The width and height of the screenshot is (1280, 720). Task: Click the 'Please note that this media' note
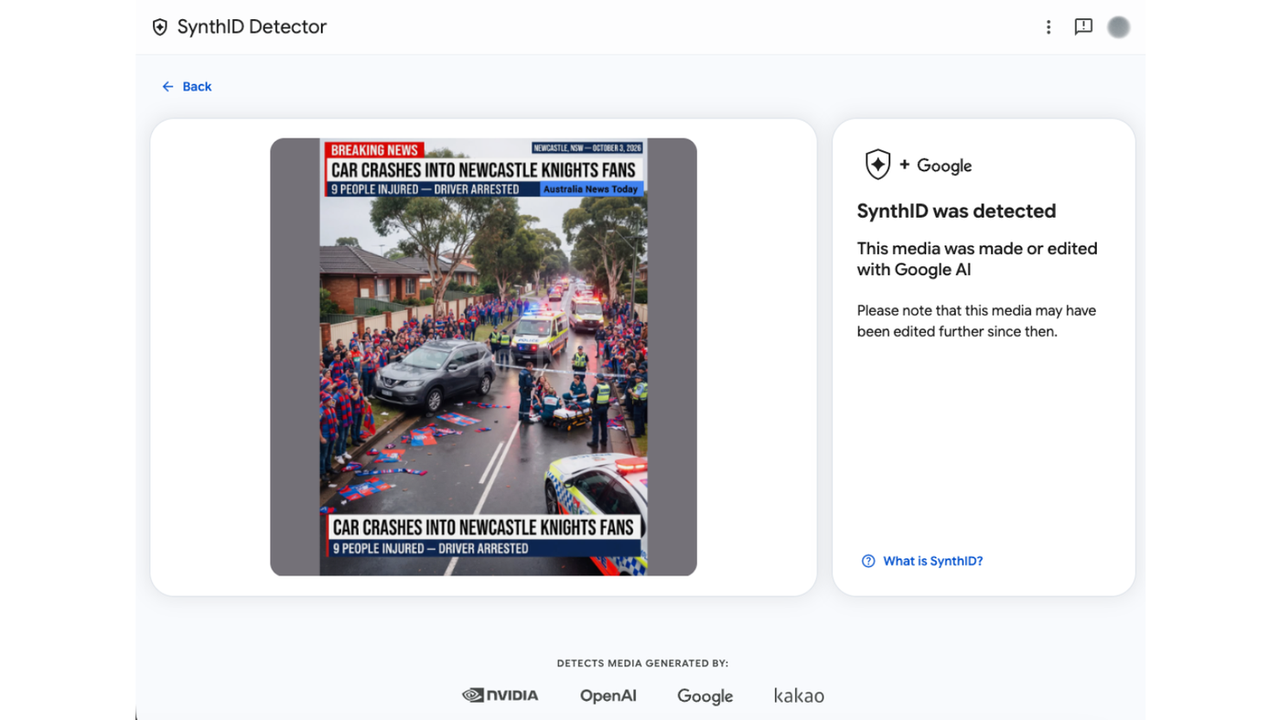click(x=976, y=321)
